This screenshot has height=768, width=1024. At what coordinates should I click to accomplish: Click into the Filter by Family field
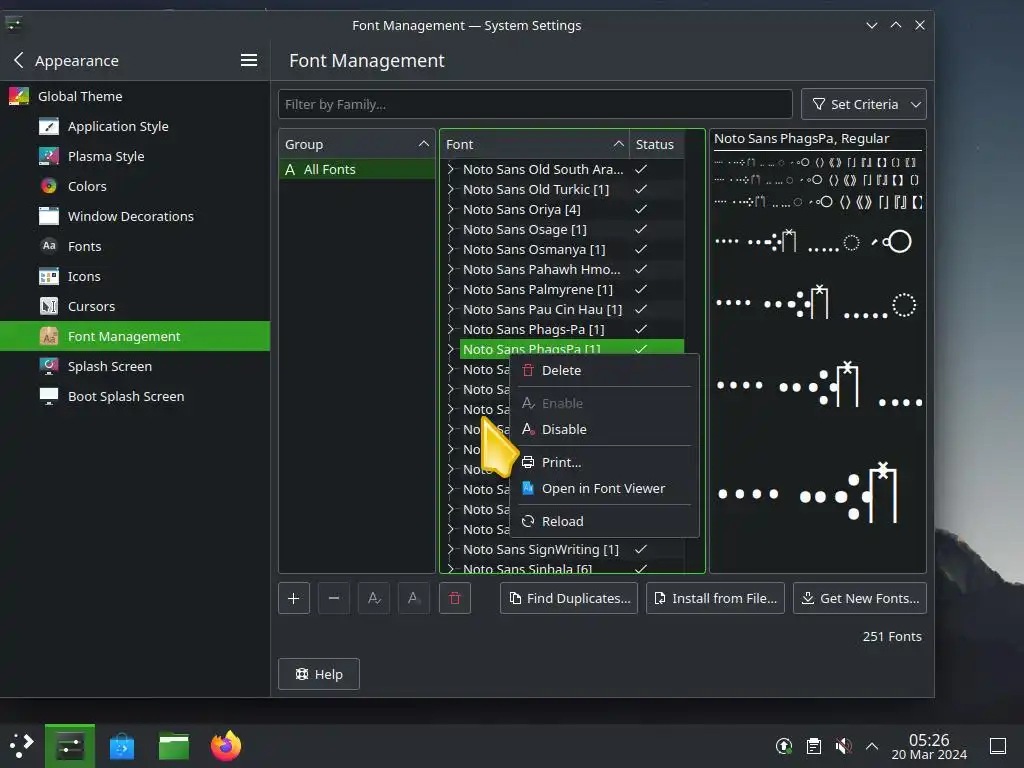(535, 104)
